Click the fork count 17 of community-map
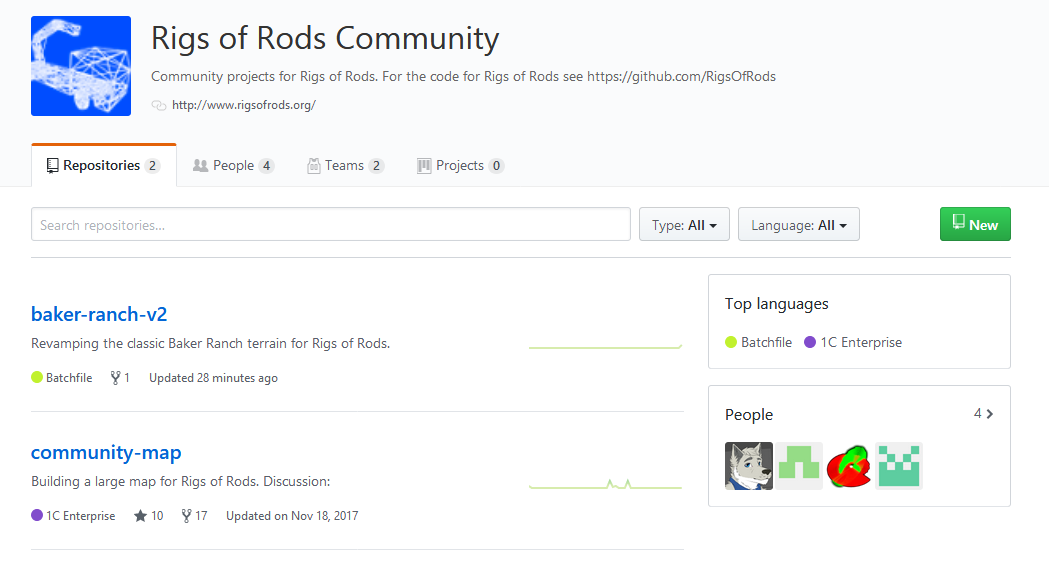The image size is (1049, 574). tap(194, 516)
